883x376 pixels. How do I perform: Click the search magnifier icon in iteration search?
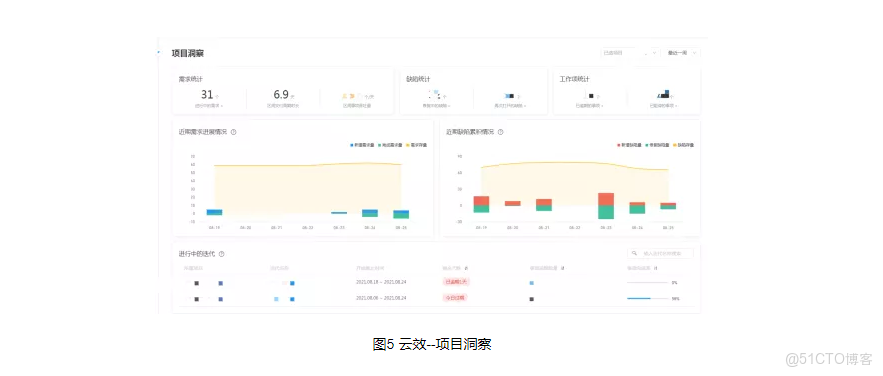tap(635, 254)
